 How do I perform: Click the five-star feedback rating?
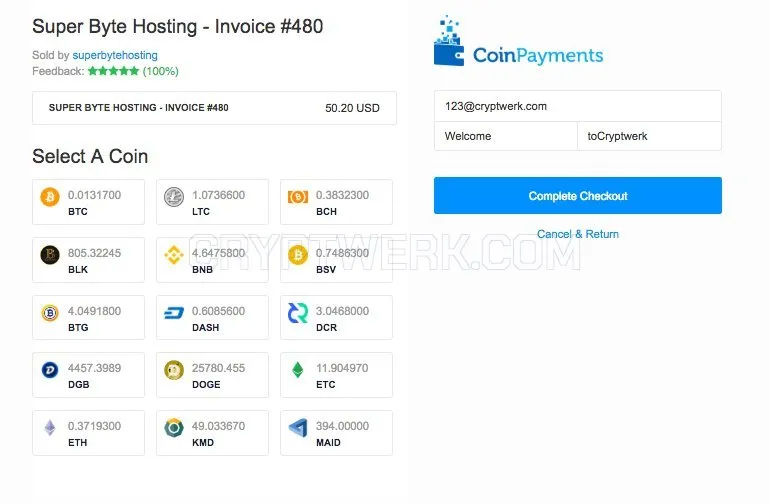pyautogui.click(x=113, y=71)
